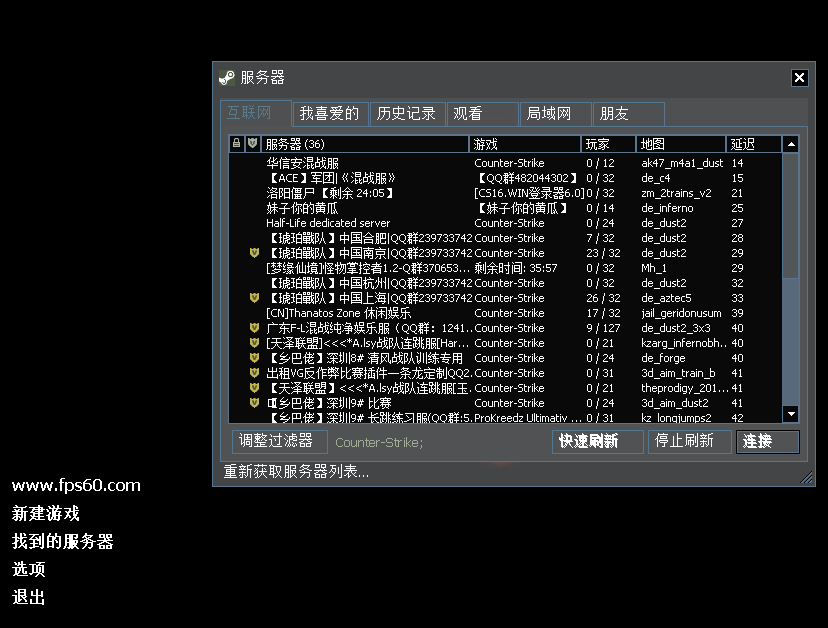The height and width of the screenshot is (628, 828).
Task: Click the ak47_m4a1_dust map cell
Action: coord(682,163)
